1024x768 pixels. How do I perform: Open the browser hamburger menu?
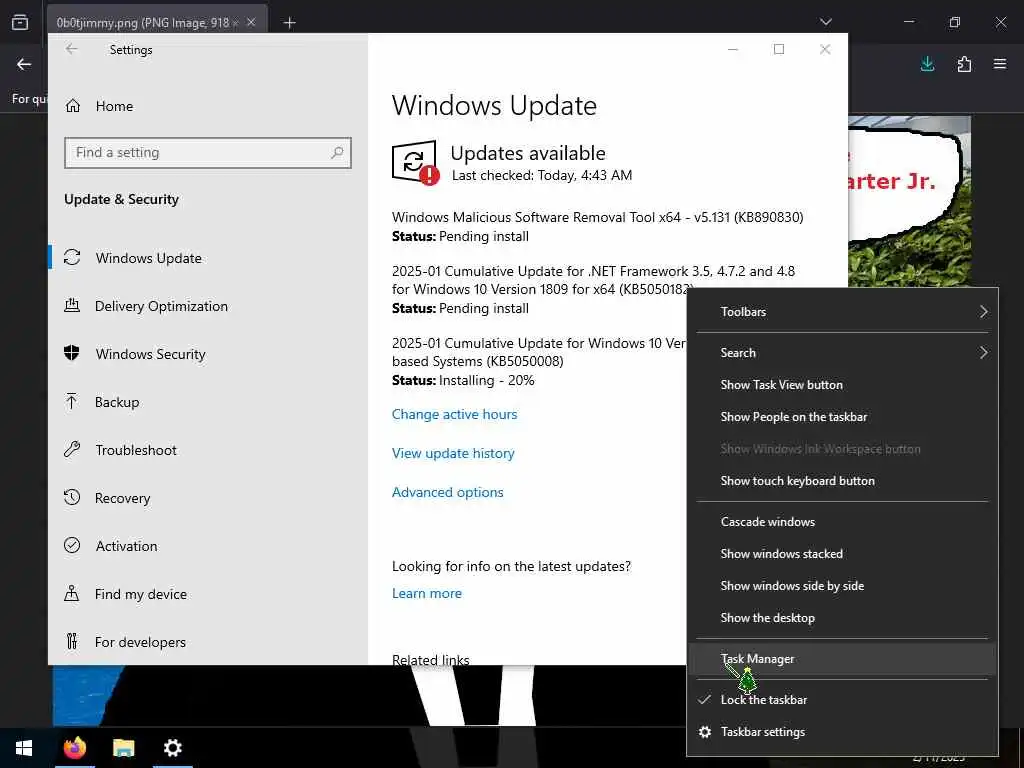click(x=1000, y=64)
